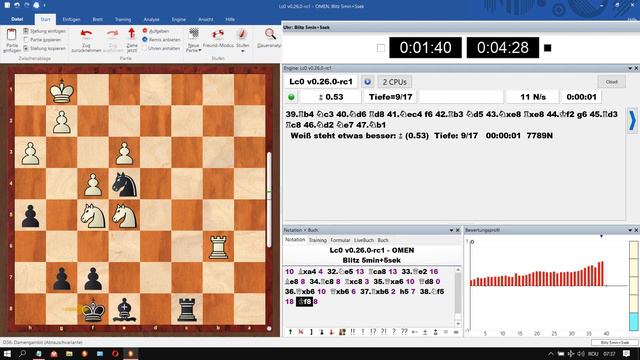Click the equal position = annotation symbol
The width and height of the screenshot is (640, 360).
[446, 332]
